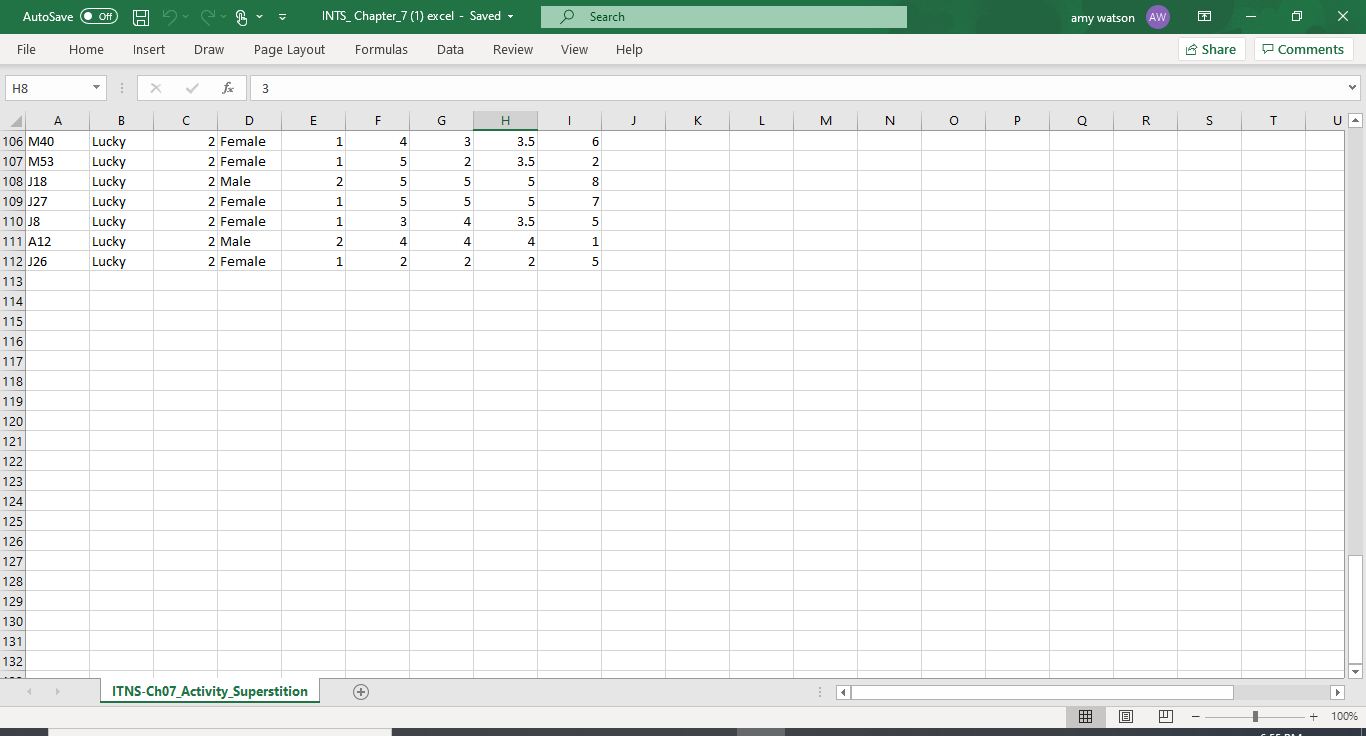The width and height of the screenshot is (1366, 736).
Task: Open the Data ribbon tab
Action: click(x=450, y=49)
